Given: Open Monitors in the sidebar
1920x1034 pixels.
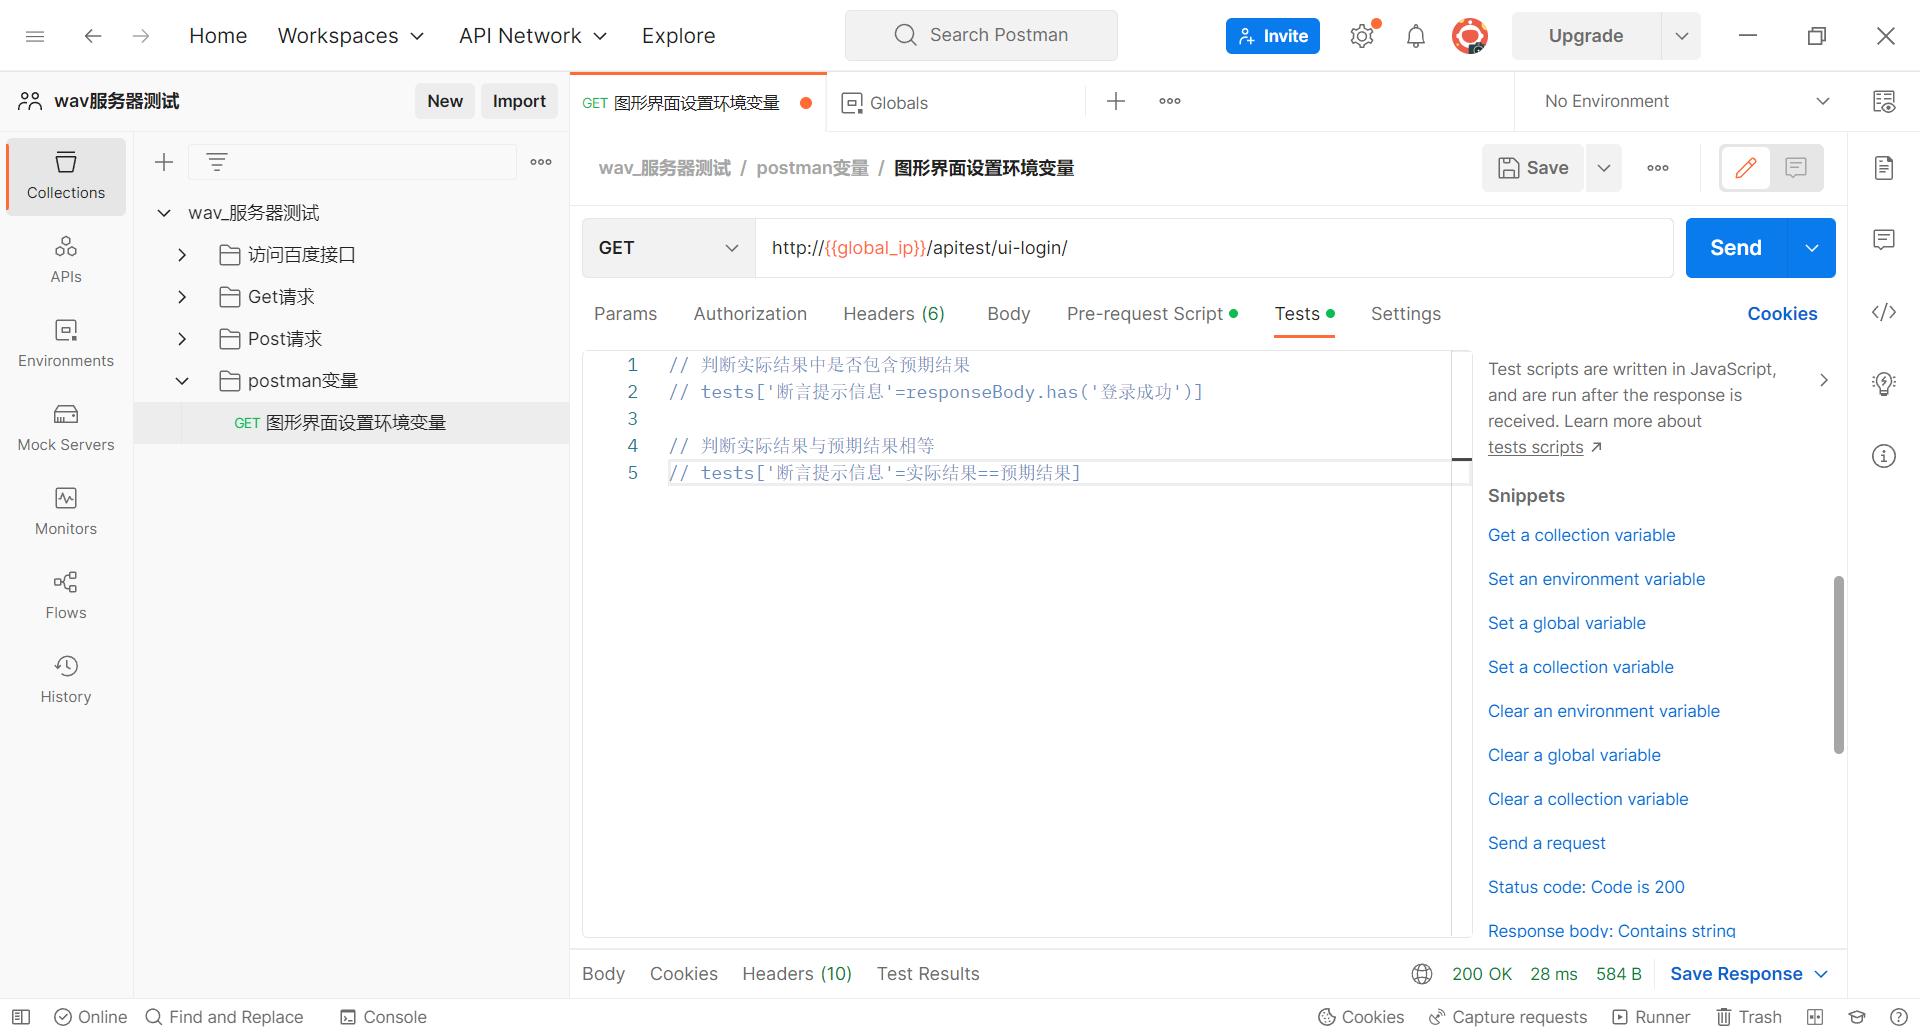Looking at the screenshot, I should 66,512.
